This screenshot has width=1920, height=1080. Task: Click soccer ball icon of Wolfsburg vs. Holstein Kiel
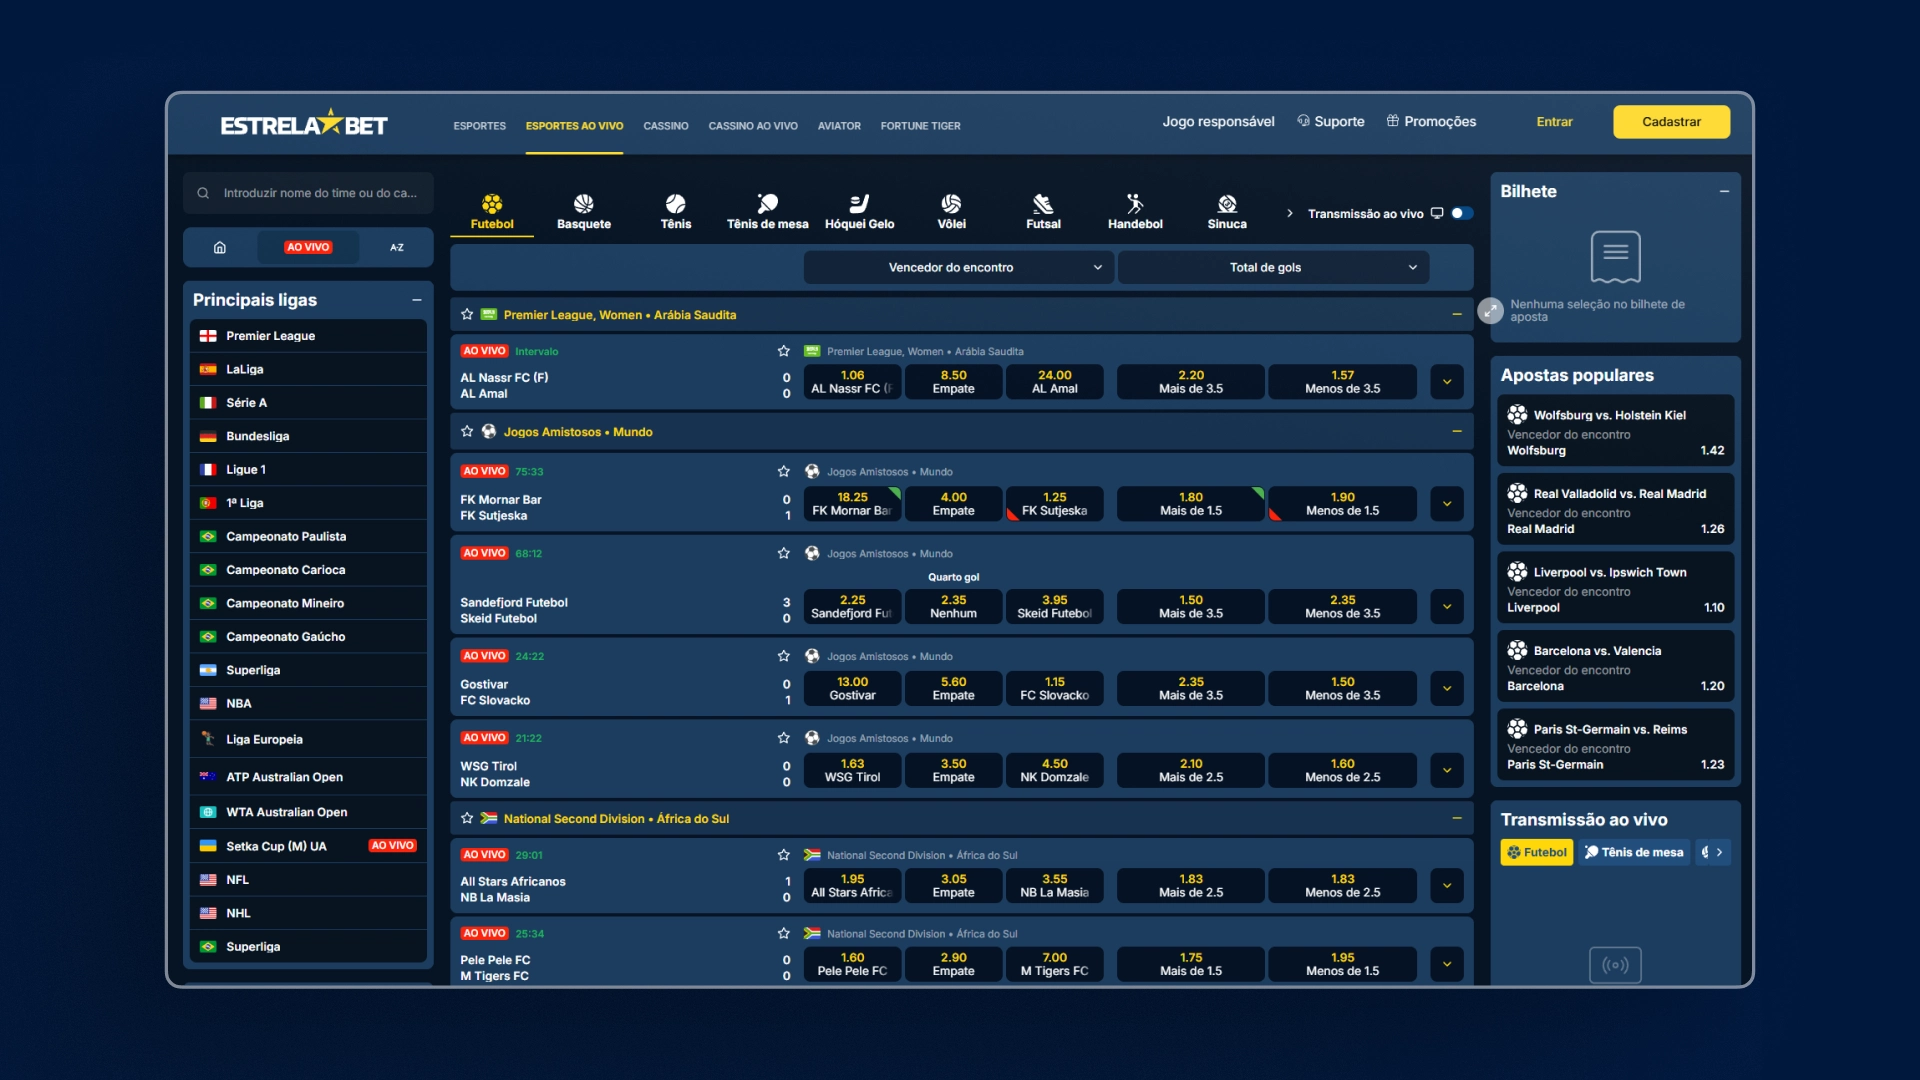[x=1517, y=414]
